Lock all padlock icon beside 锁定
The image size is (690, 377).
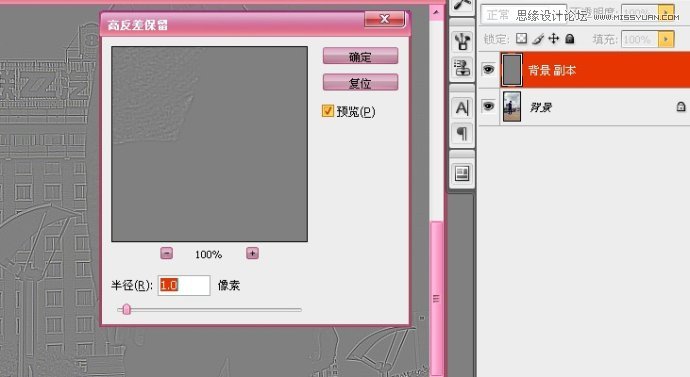pyautogui.click(x=570, y=39)
